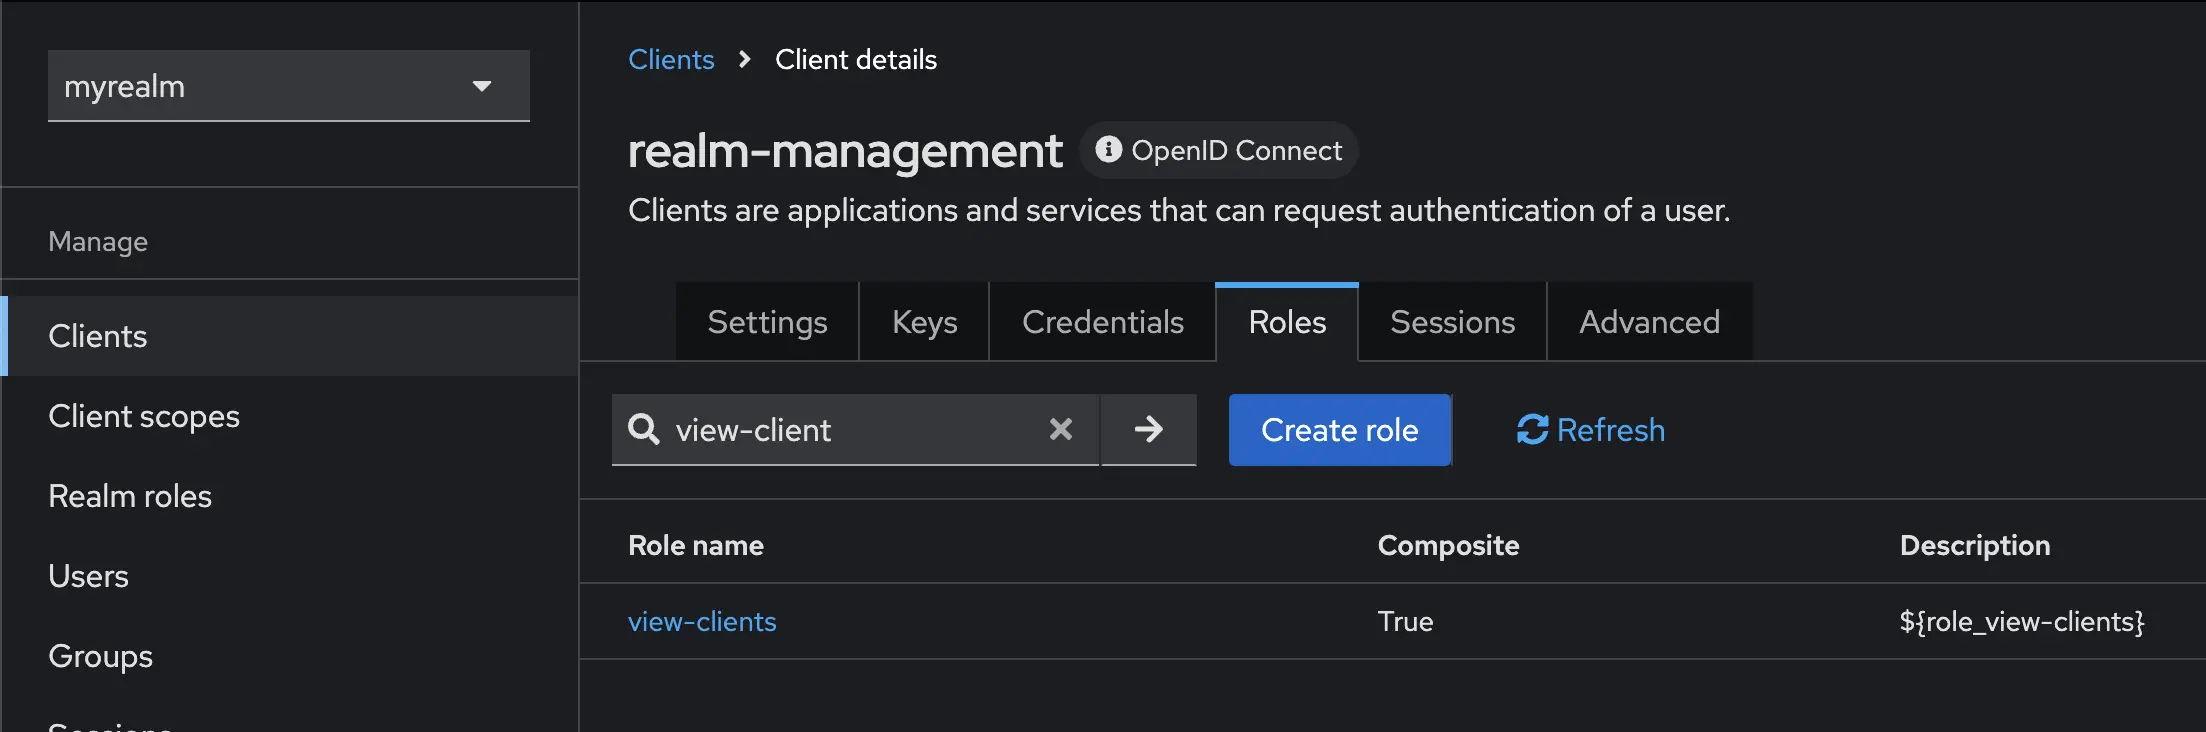Click the search magnifier icon
Screen dimensions: 2206x732
[643, 430]
